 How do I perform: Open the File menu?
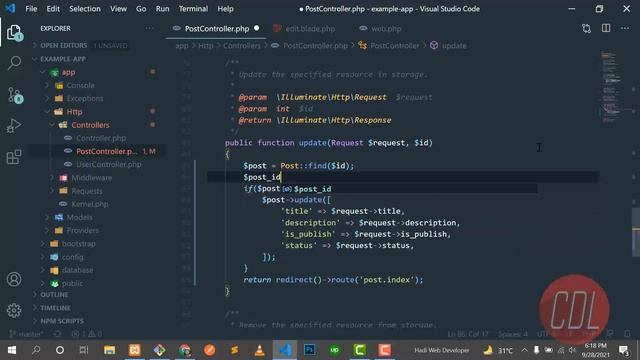(31, 9)
